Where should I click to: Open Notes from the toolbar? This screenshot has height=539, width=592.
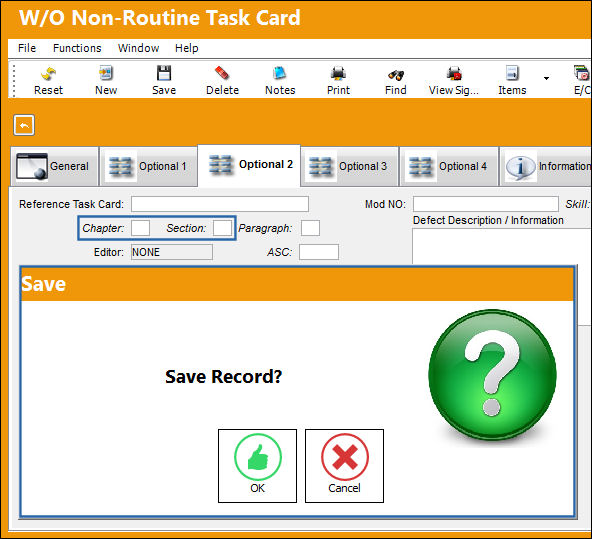point(280,80)
